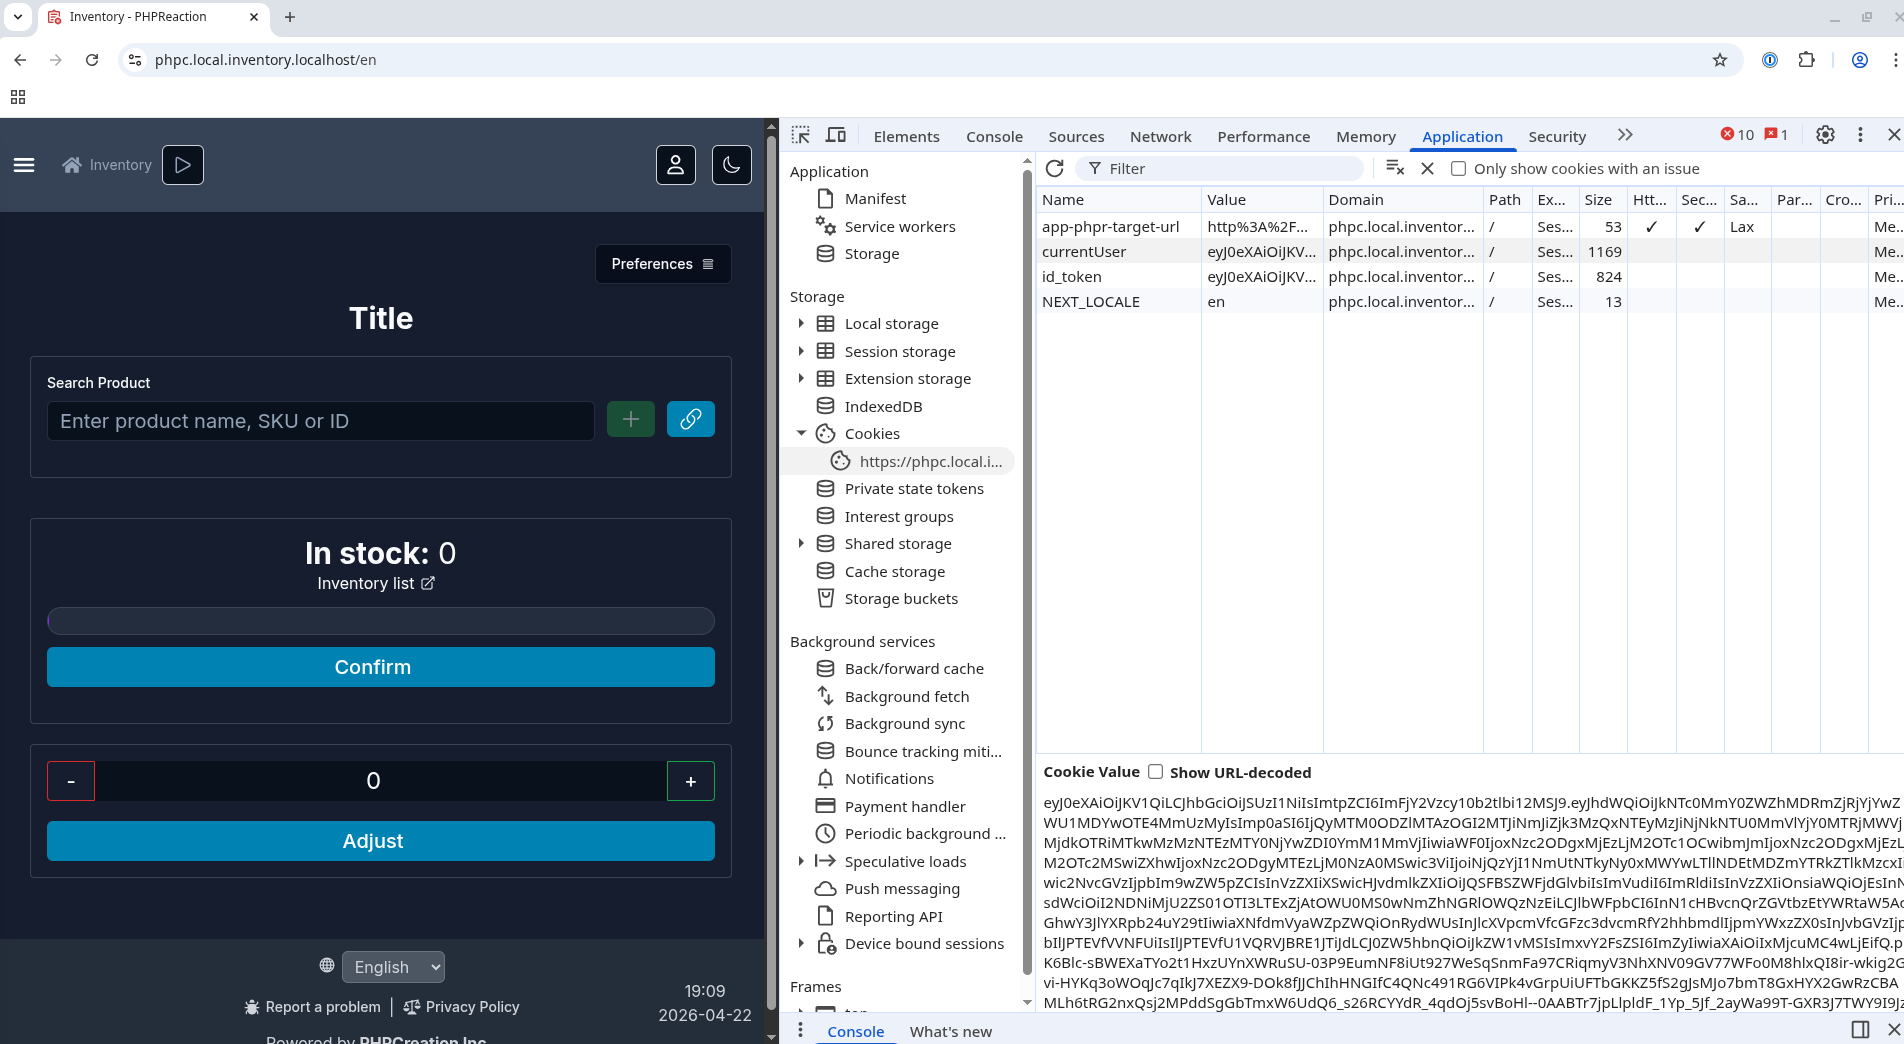Select the NEXT_LOCALE cookie row
Screen dimensions: 1904x1044
point(1470,302)
